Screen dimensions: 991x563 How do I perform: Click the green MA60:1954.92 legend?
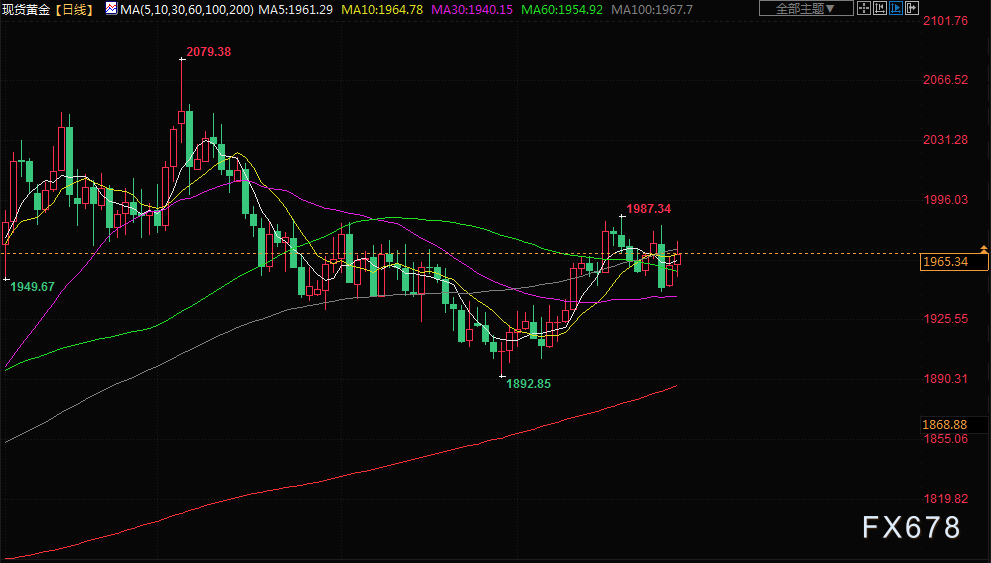[x=563, y=9]
